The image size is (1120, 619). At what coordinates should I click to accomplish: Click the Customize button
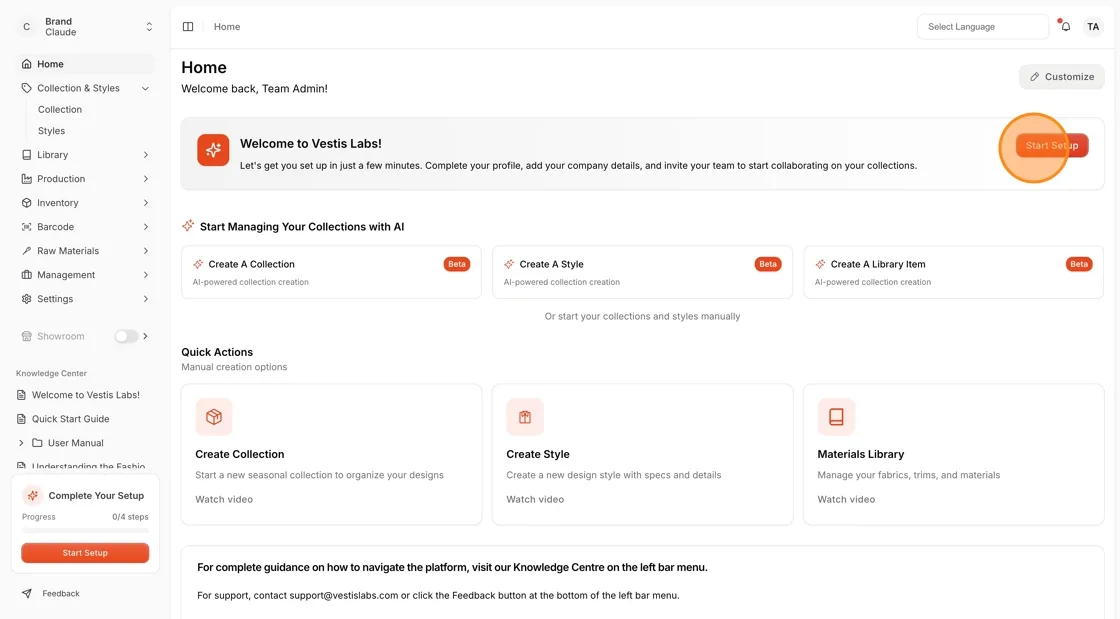1061,77
